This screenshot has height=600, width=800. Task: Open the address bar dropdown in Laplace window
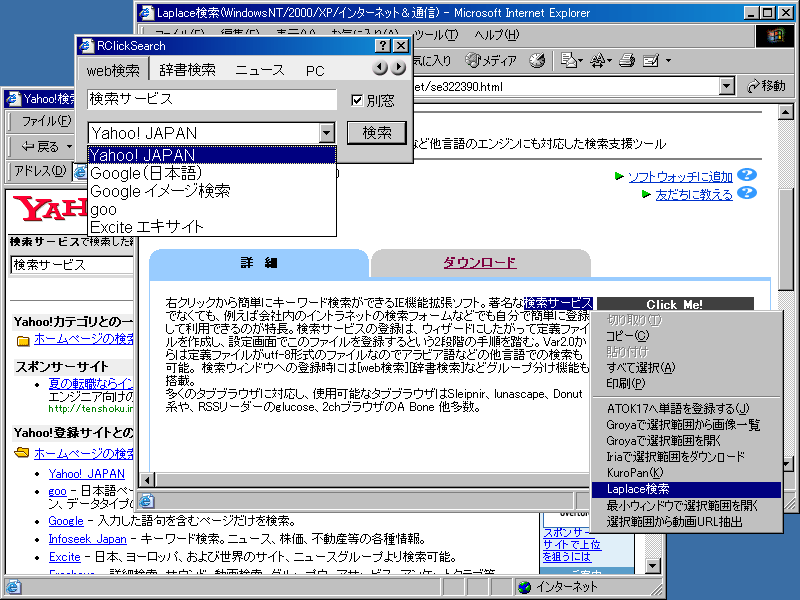727,86
